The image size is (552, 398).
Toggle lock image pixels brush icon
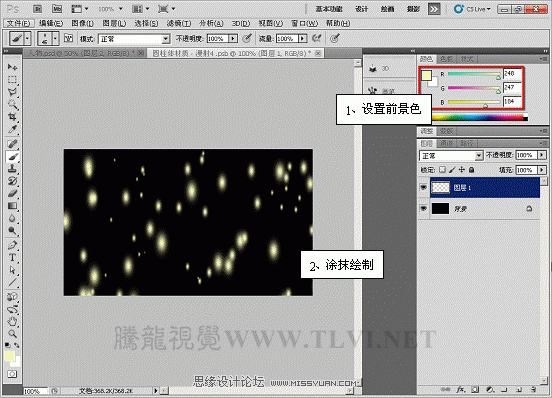tap(452, 170)
